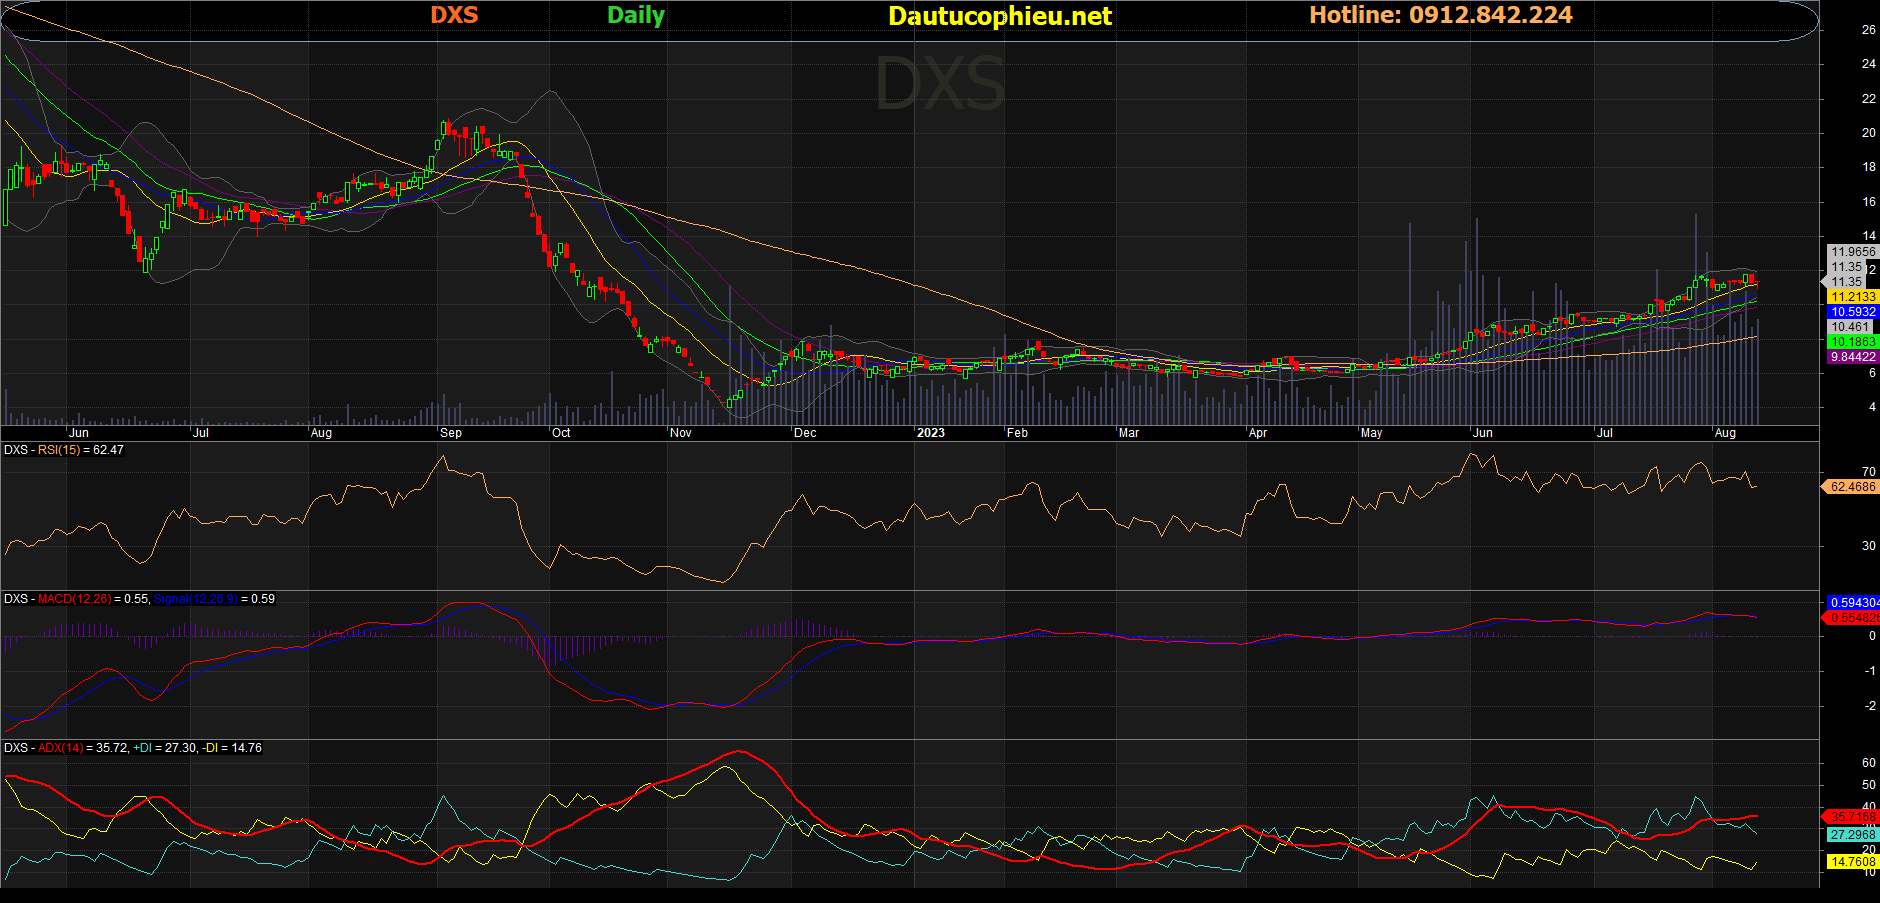Click the blue Signal(12,26,9) label
Image resolution: width=1880 pixels, height=903 pixels.
[196, 599]
